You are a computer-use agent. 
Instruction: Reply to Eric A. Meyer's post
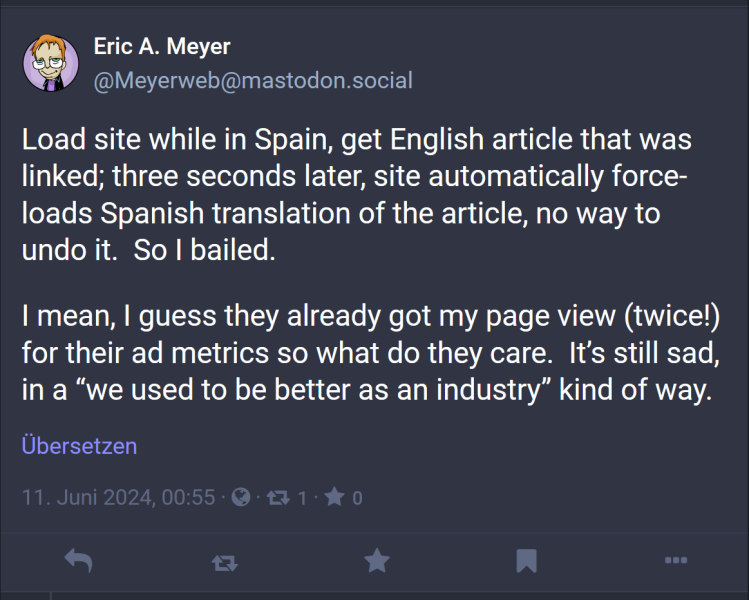[x=78, y=561]
